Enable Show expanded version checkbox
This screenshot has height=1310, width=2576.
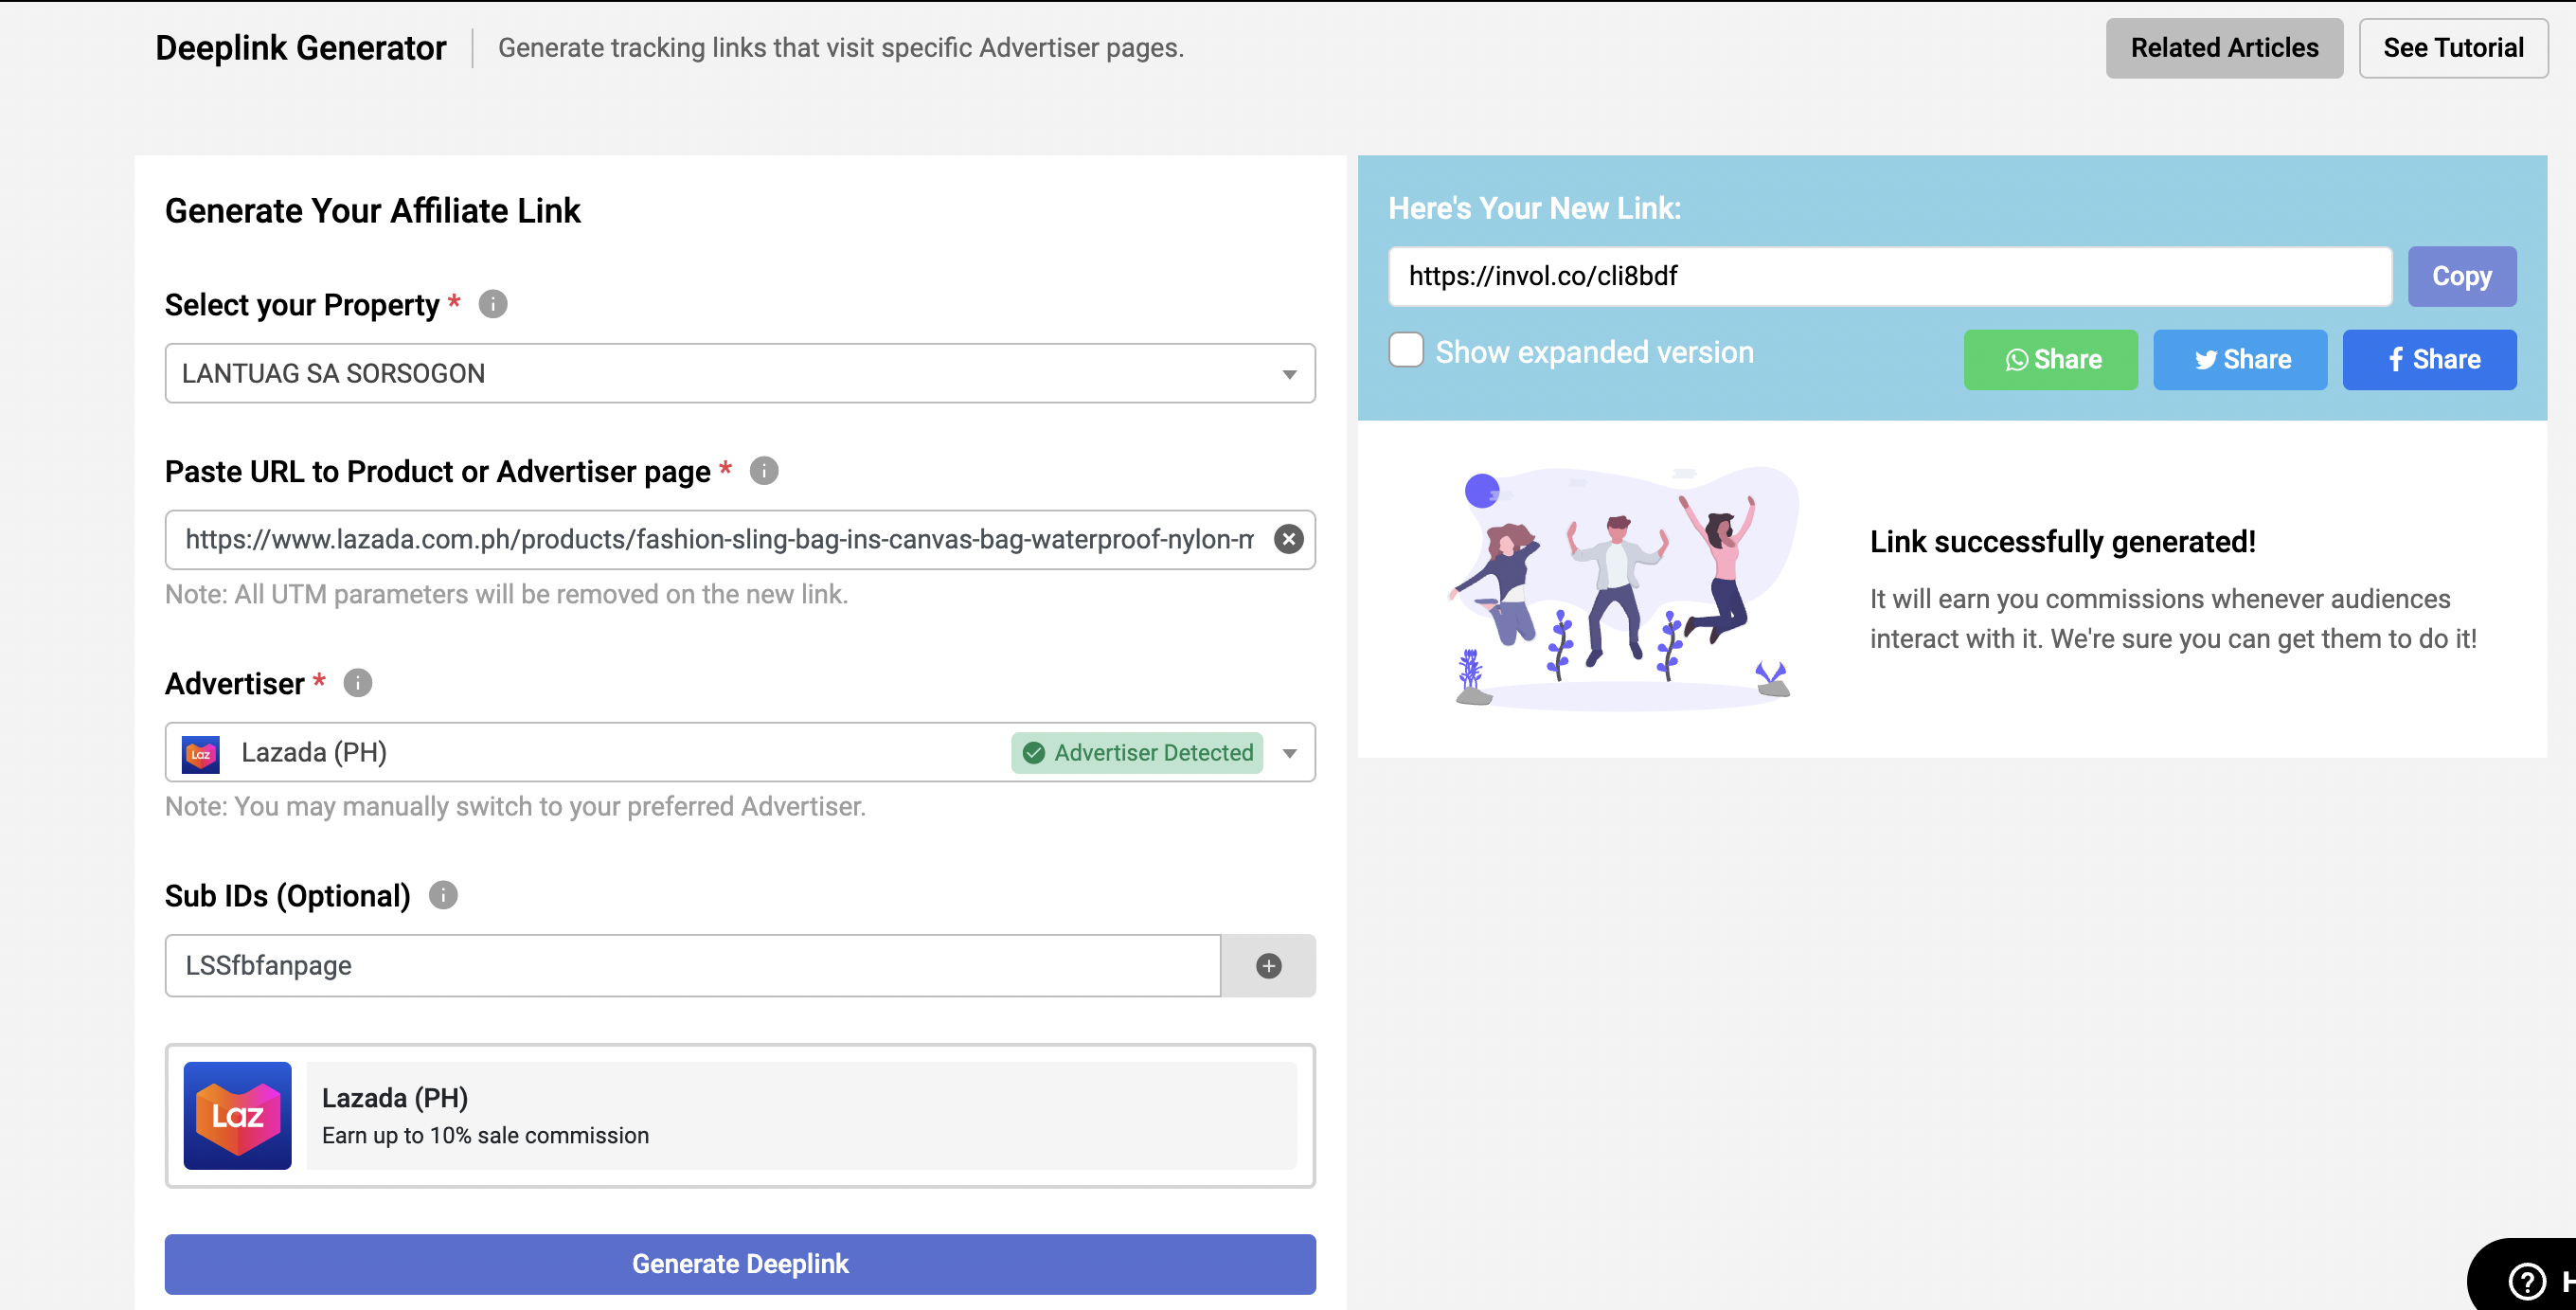pyautogui.click(x=1406, y=351)
